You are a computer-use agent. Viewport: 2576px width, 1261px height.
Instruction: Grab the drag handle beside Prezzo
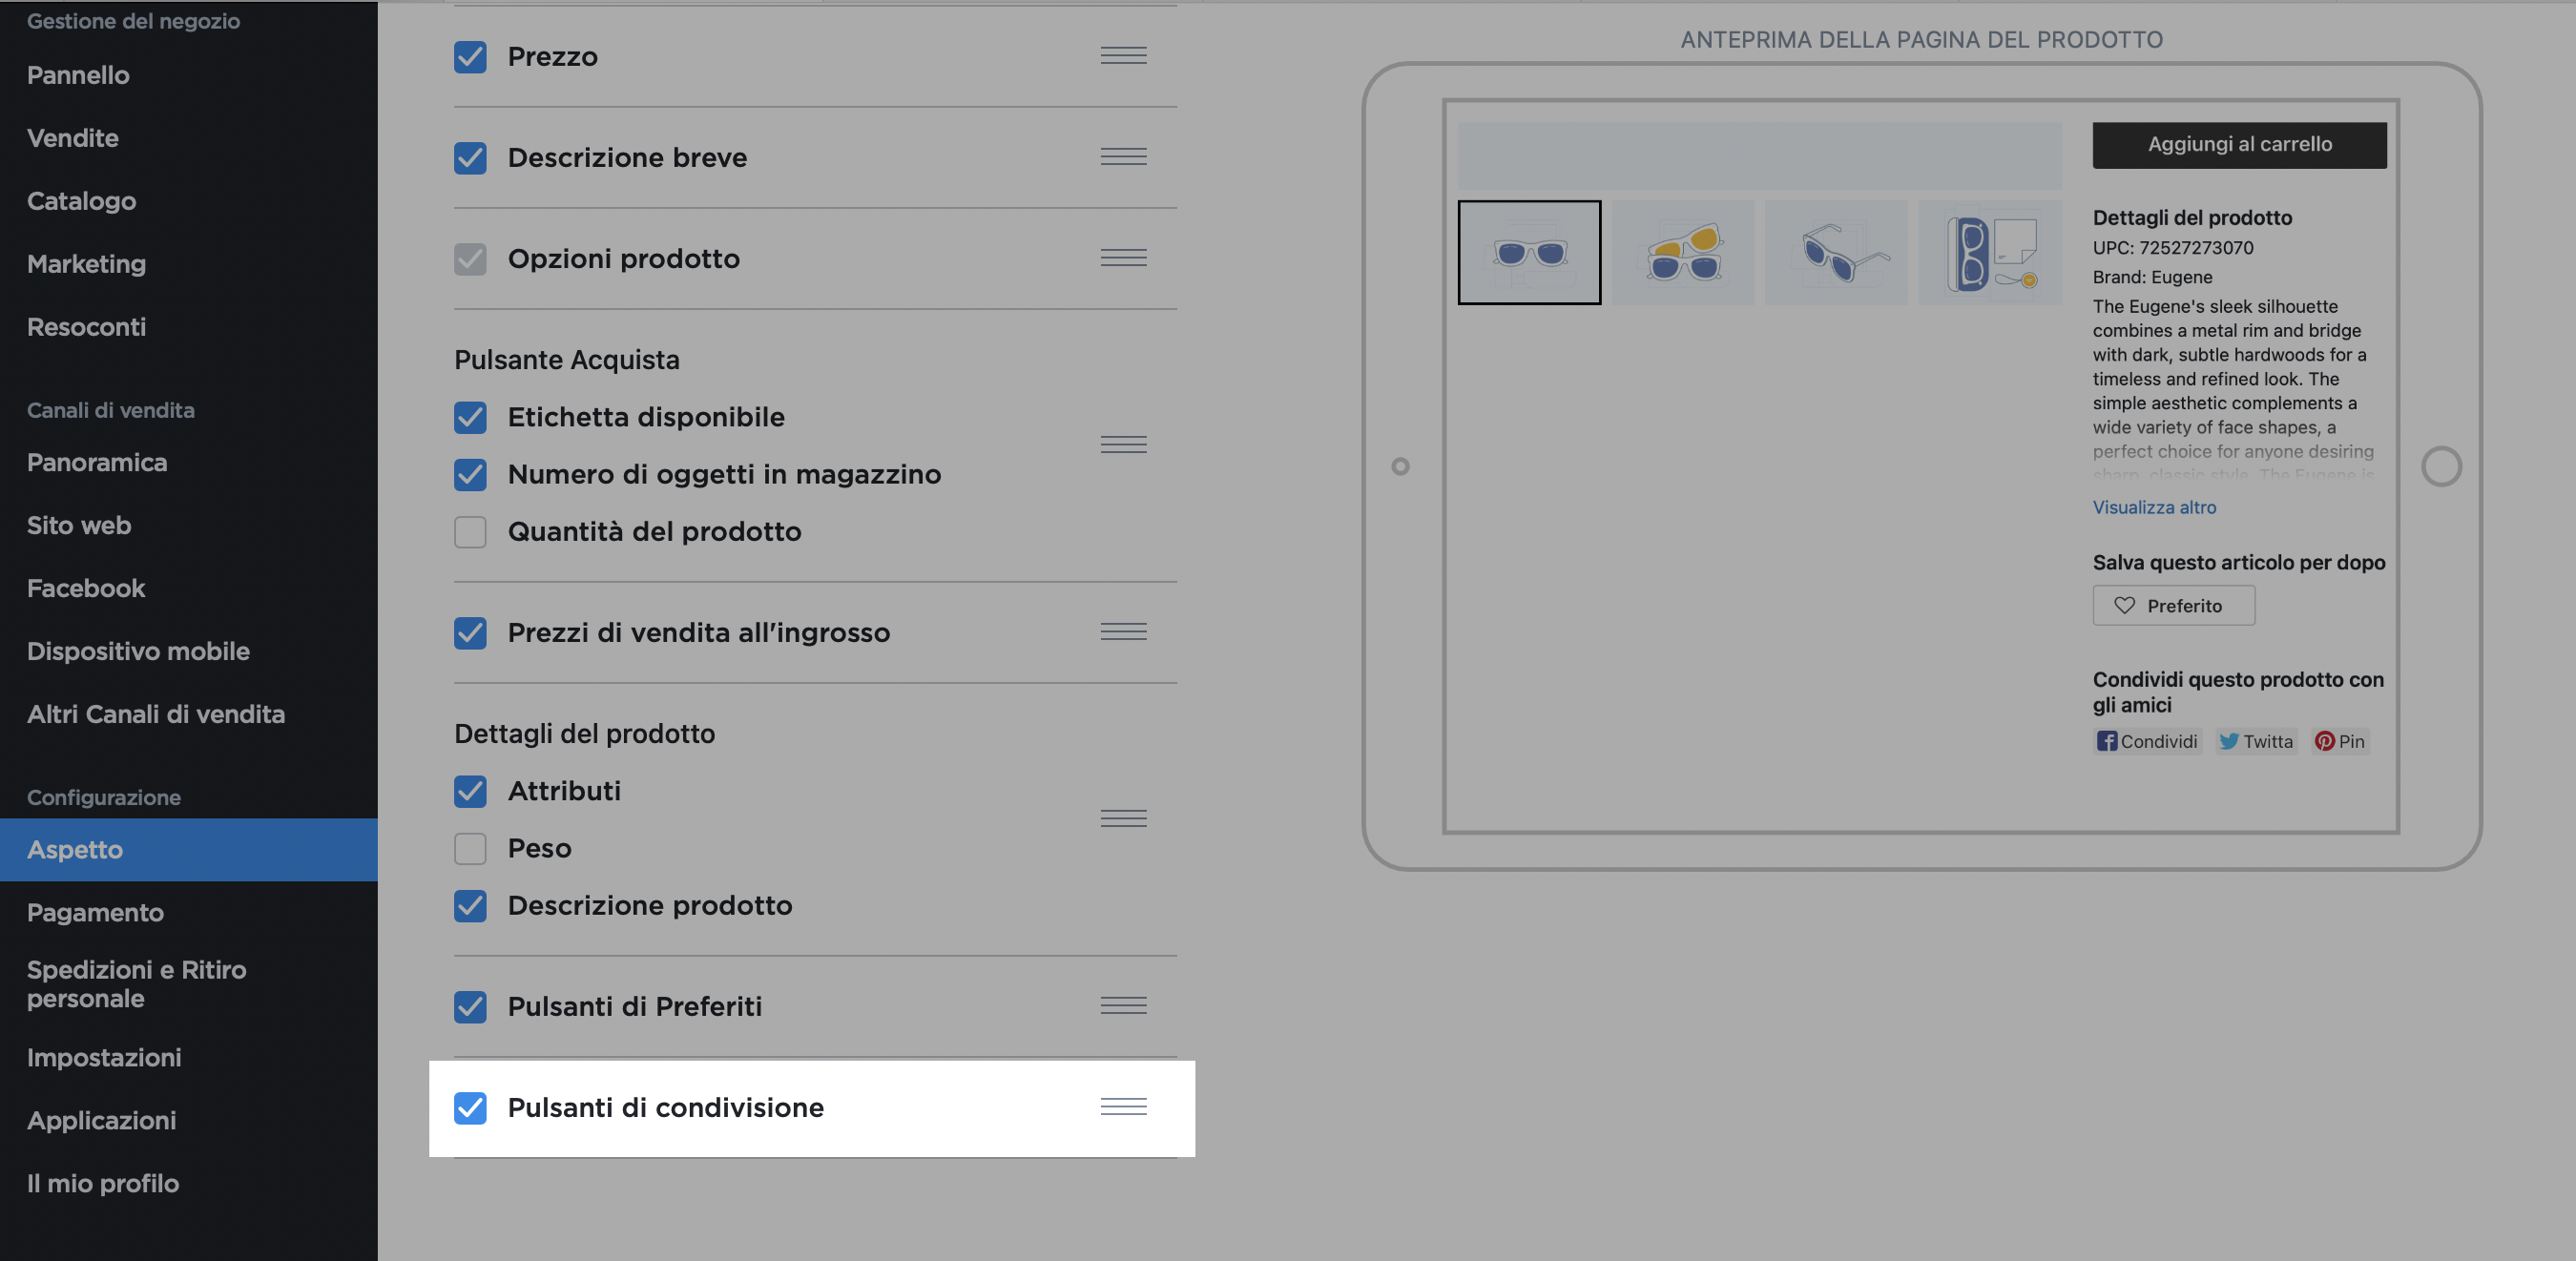click(1123, 56)
